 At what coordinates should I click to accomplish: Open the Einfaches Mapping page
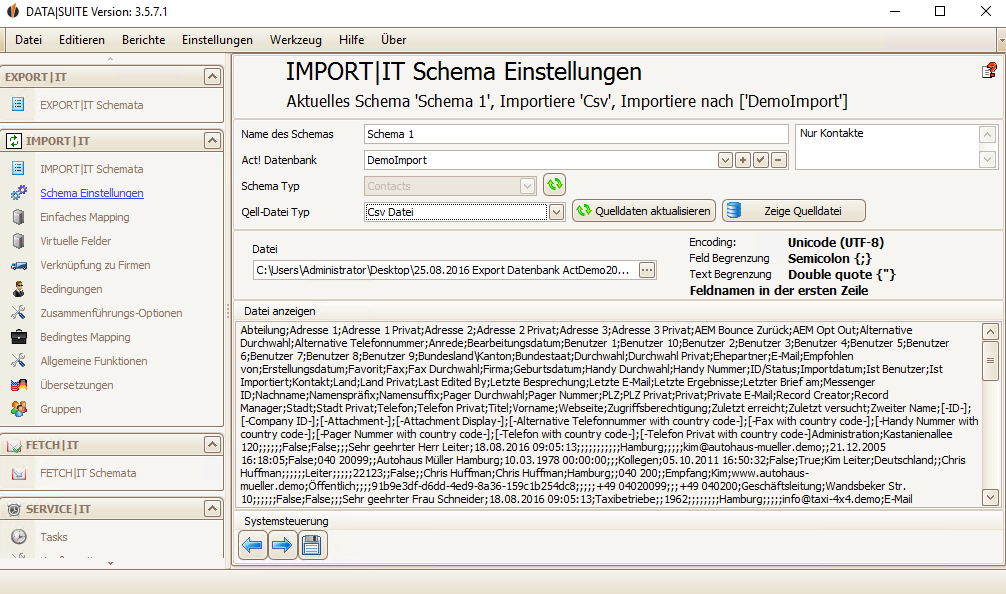click(x=85, y=217)
